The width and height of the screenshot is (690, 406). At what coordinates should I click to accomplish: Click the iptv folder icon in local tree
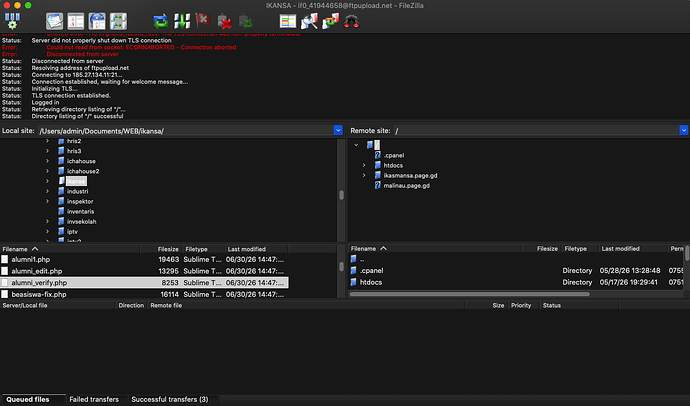tap(62, 231)
